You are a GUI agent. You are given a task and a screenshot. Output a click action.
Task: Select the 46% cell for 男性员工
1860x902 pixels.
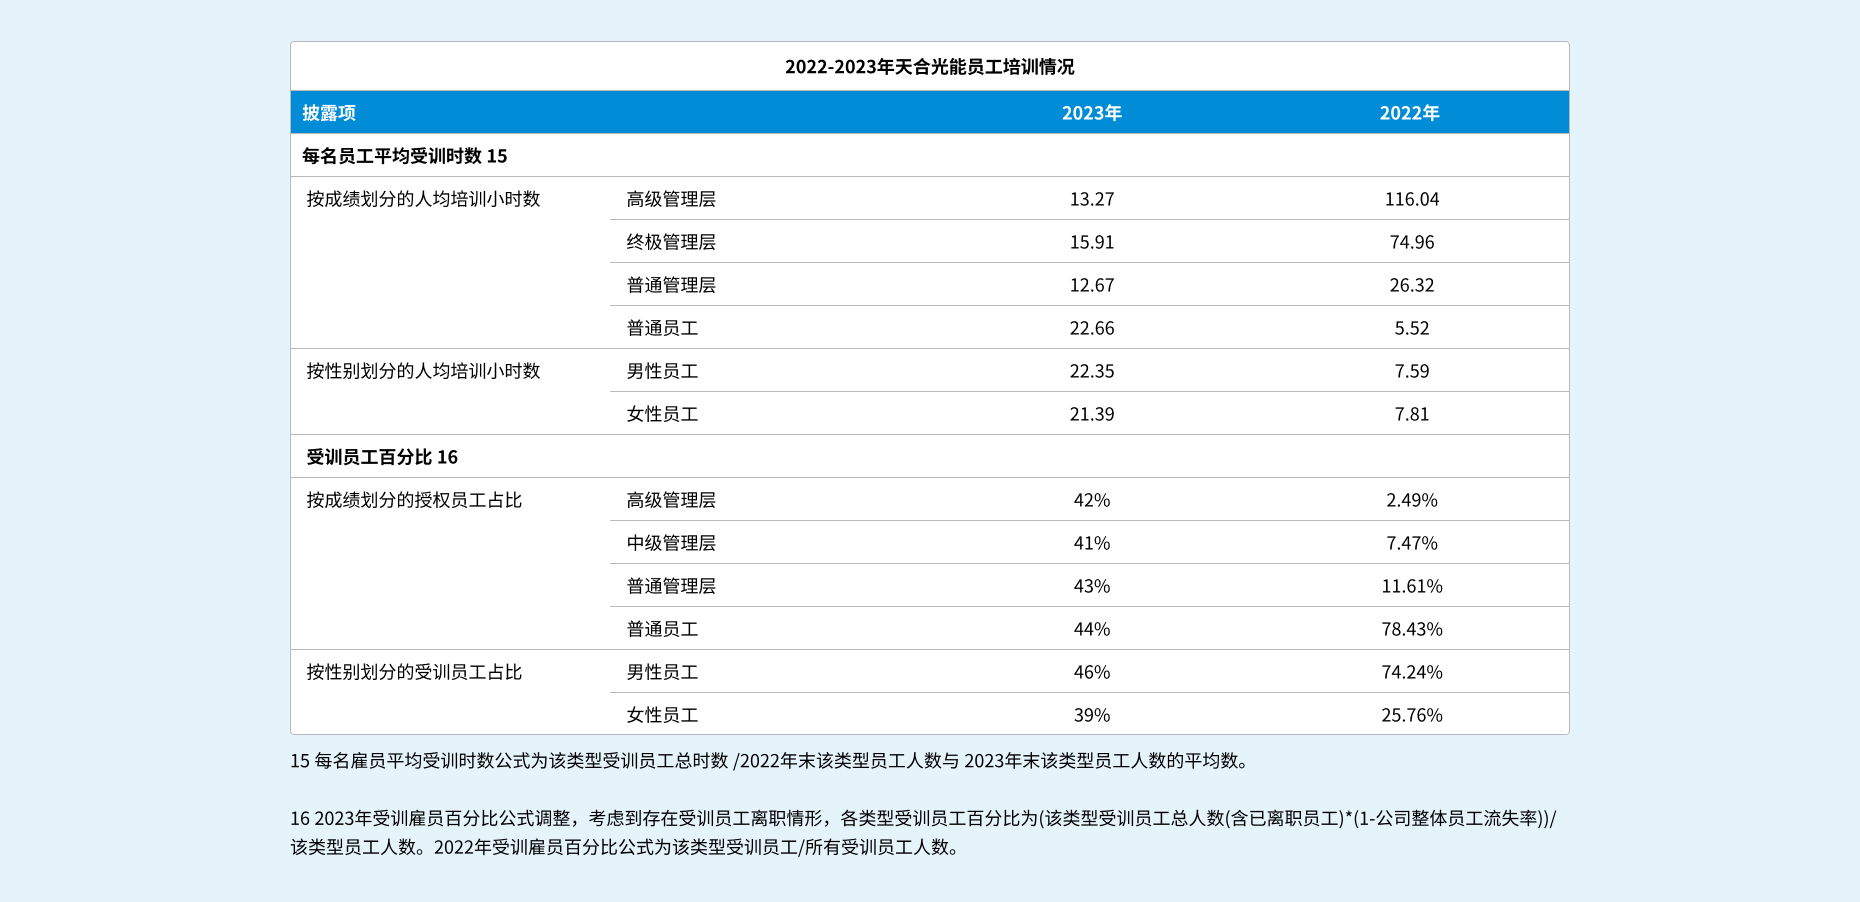1091,672
